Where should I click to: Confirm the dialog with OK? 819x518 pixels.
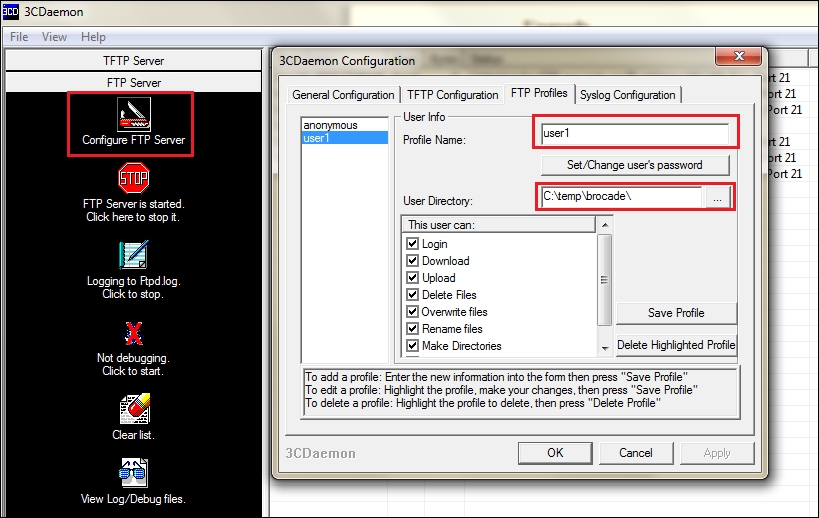[x=555, y=453]
